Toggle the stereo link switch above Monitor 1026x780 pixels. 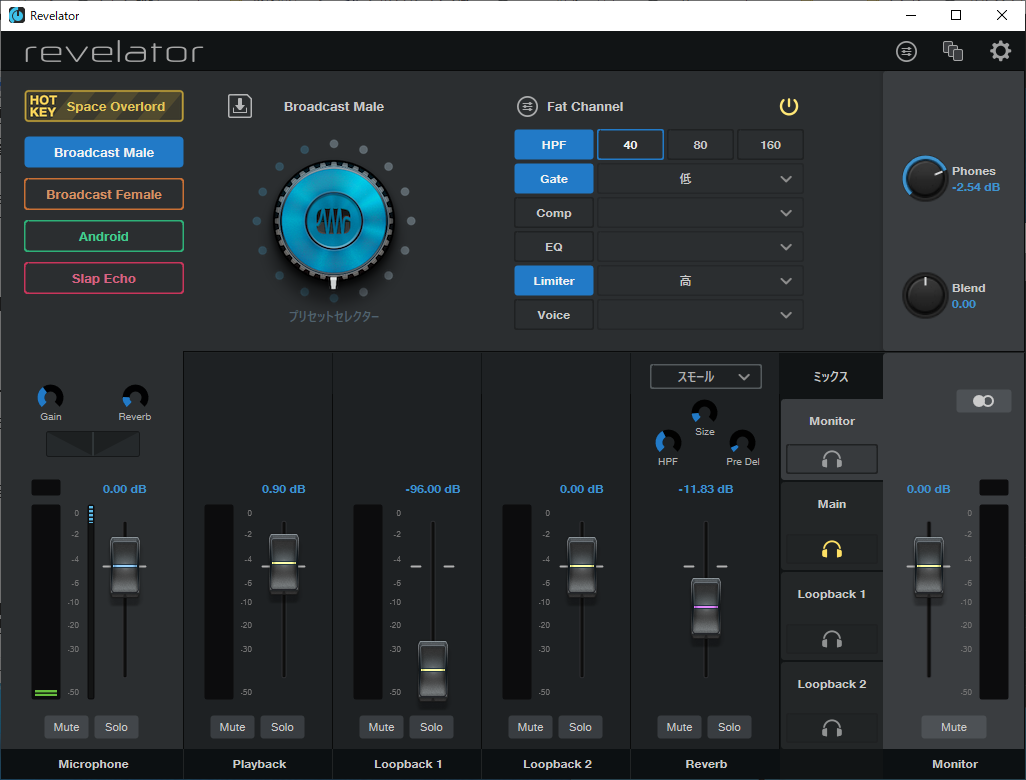(x=983, y=401)
